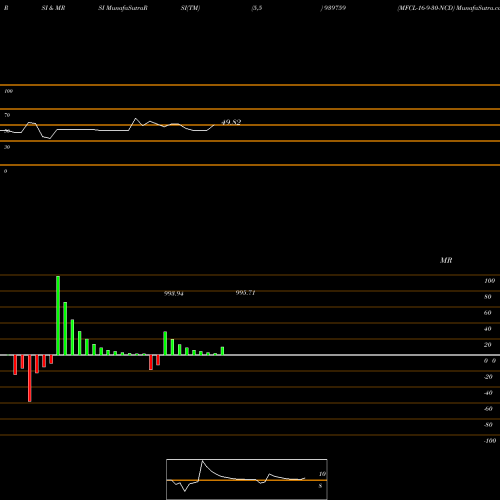Click the RSI value '49.82' label
This screenshot has height=500, width=500.
[x=231, y=122]
